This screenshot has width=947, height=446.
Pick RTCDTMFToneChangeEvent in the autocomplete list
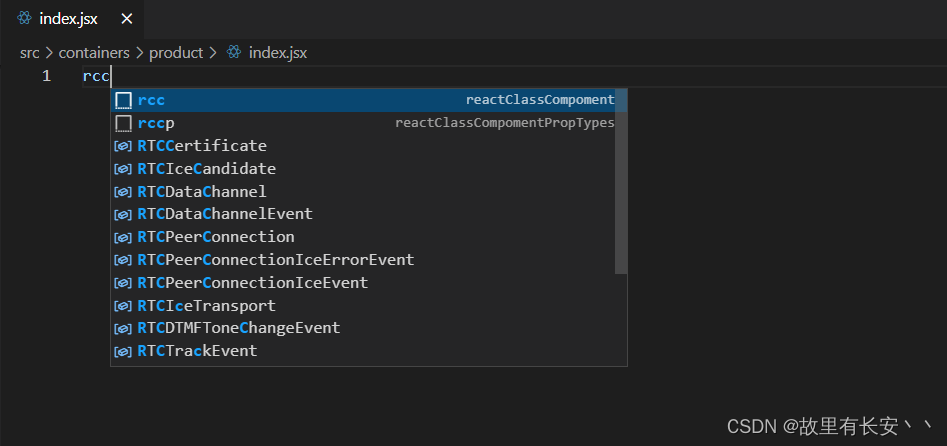click(369, 328)
